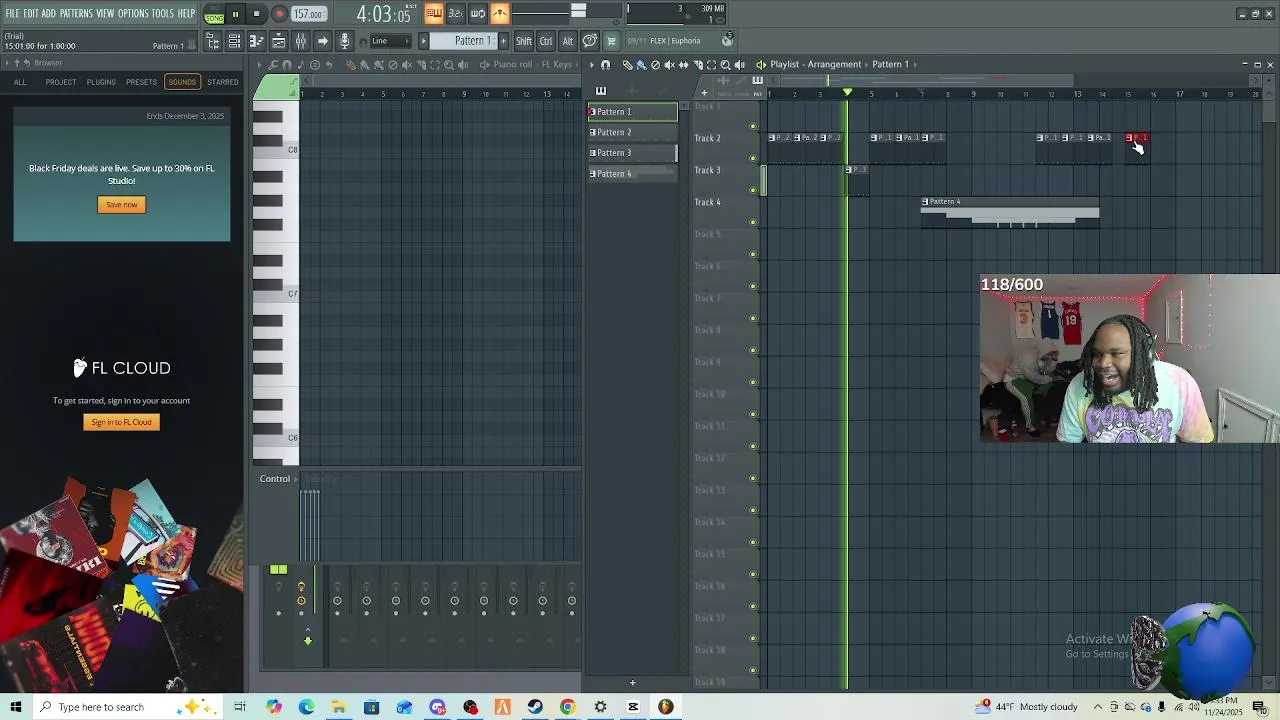The width and height of the screenshot is (1280, 720).
Task: Toggle the Ctrl typing key button
Action: pos(546,41)
